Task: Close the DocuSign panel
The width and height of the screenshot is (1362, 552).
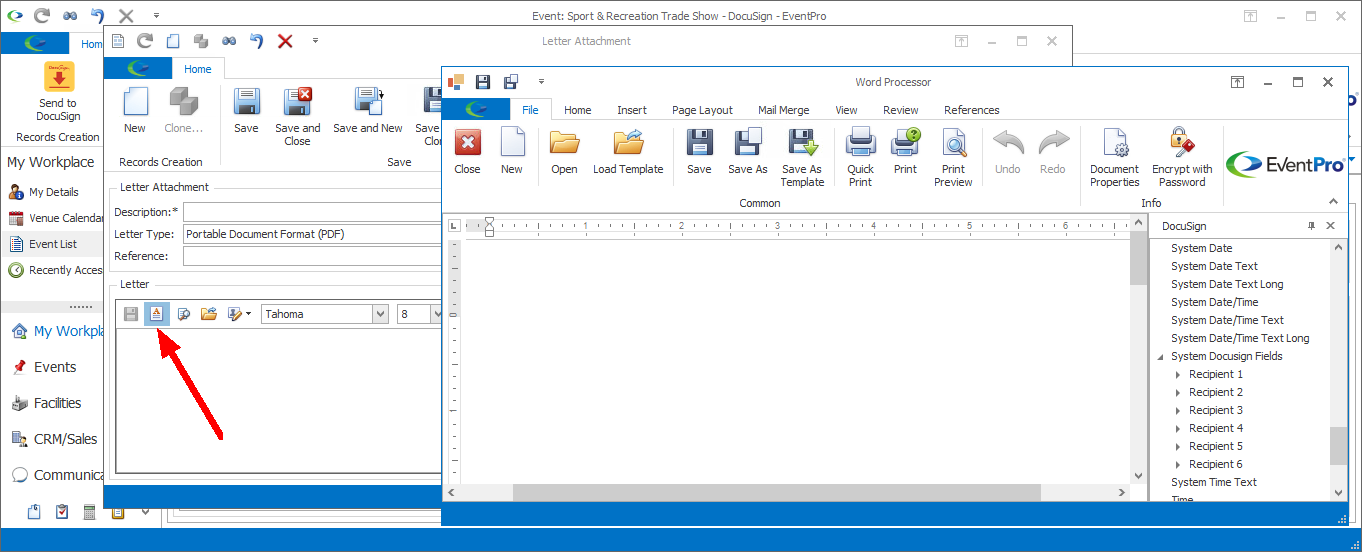Action: point(1331,226)
